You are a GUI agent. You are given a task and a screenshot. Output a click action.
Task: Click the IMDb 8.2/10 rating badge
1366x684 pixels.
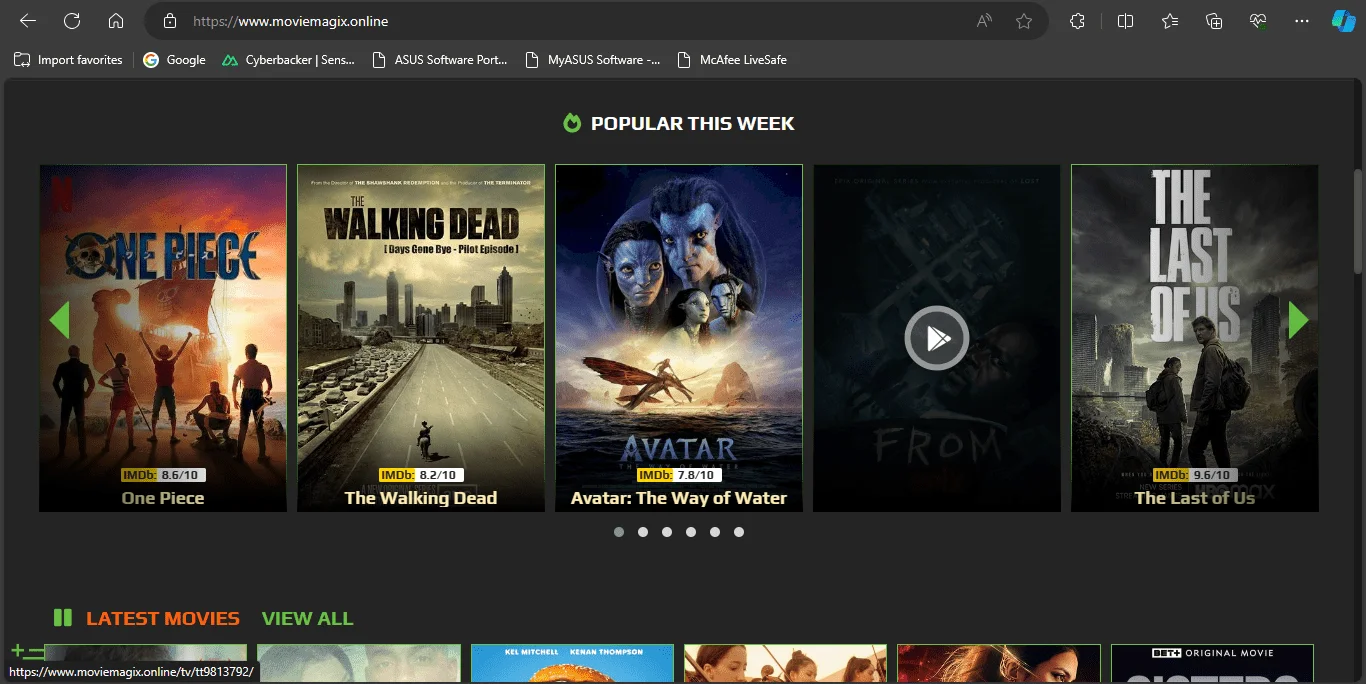tap(421, 475)
